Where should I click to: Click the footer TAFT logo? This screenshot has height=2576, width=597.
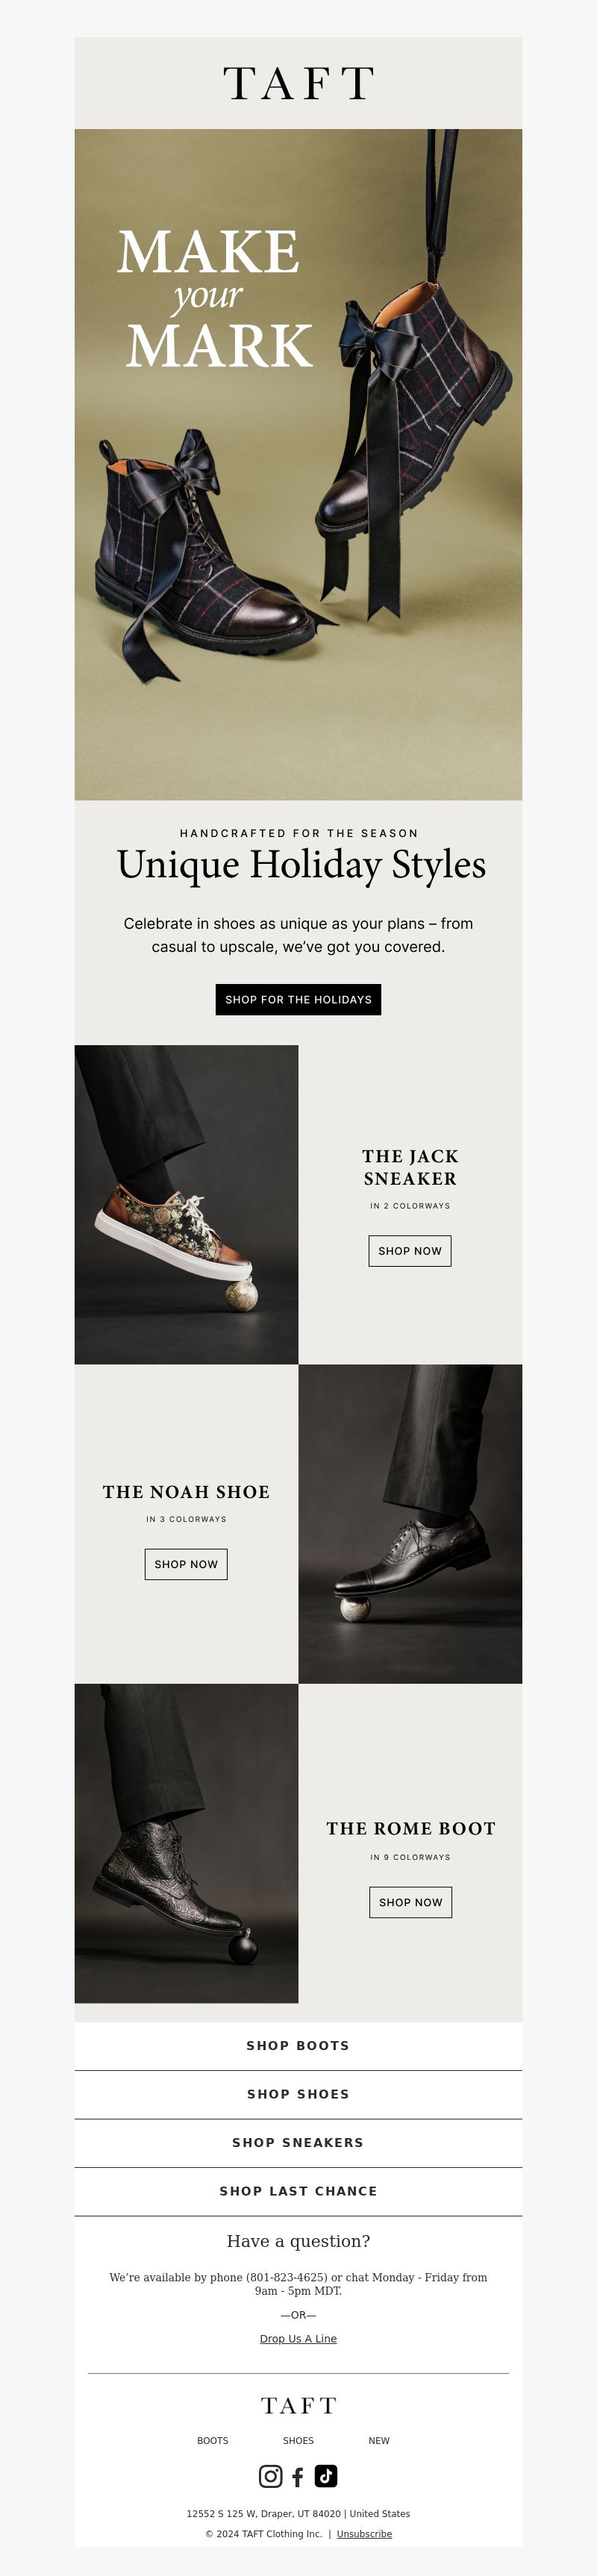tap(298, 2405)
